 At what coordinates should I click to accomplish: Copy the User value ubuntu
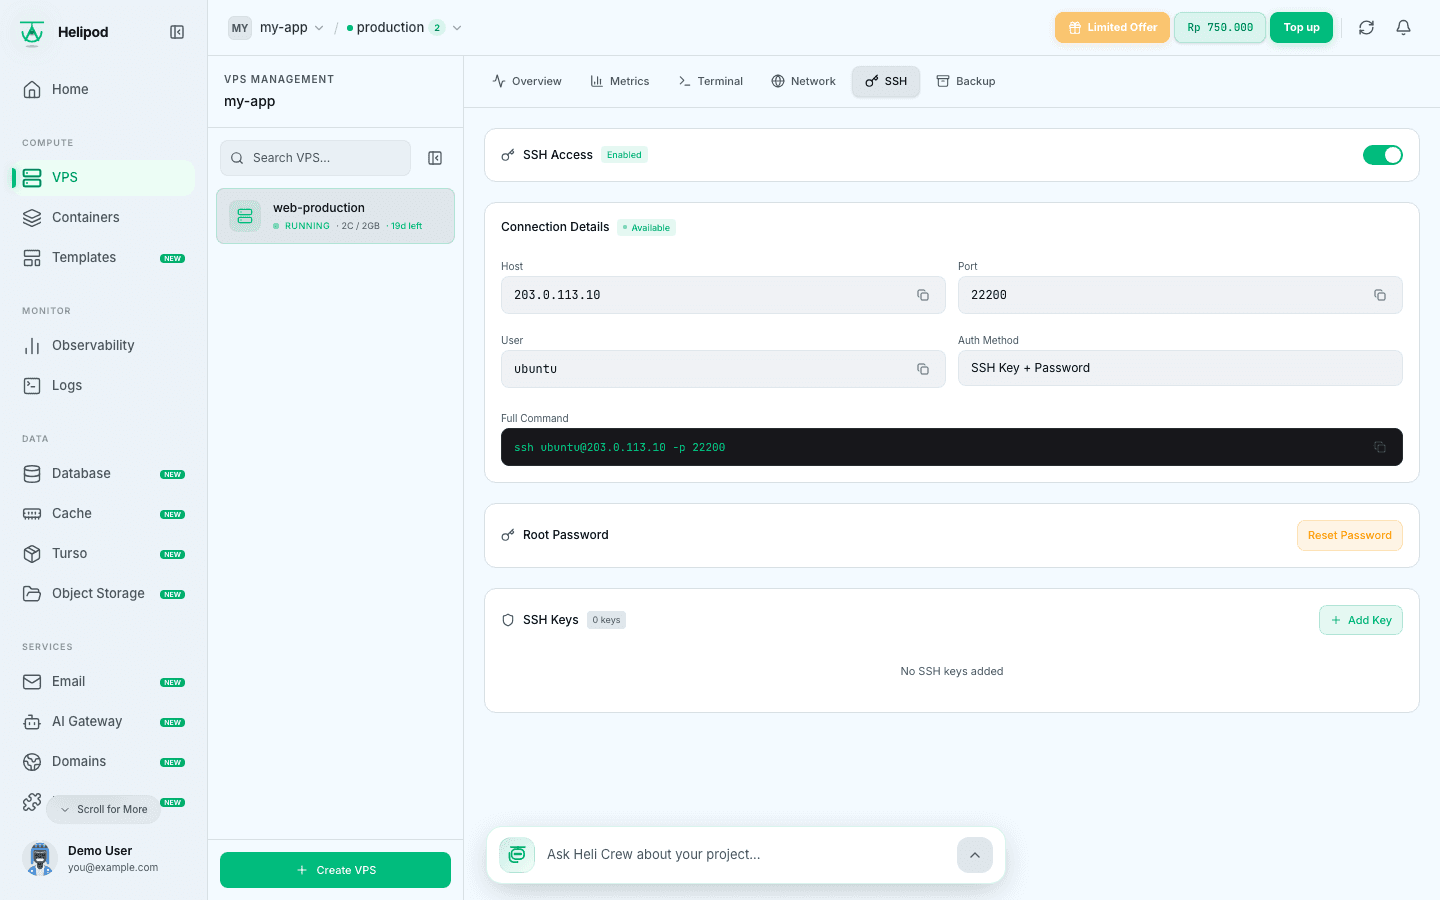coord(923,369)
